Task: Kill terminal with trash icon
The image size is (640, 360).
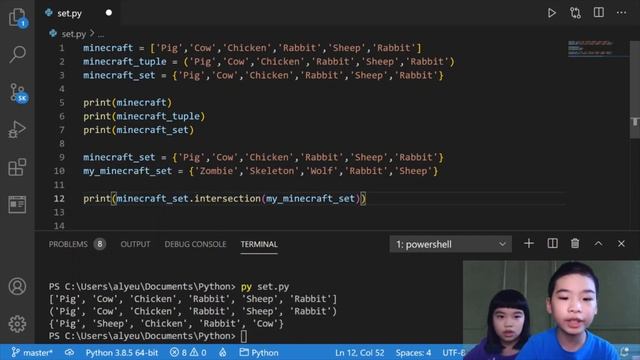Action: coord(575,244)
